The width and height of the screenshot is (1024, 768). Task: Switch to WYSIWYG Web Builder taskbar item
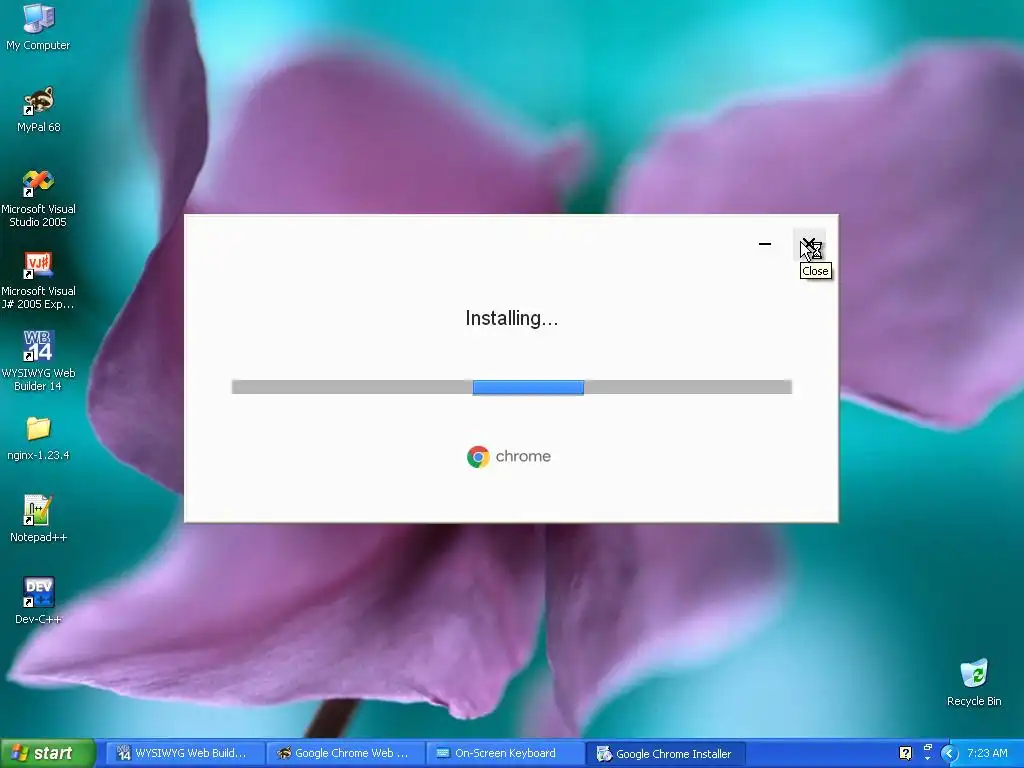(184, 754)
